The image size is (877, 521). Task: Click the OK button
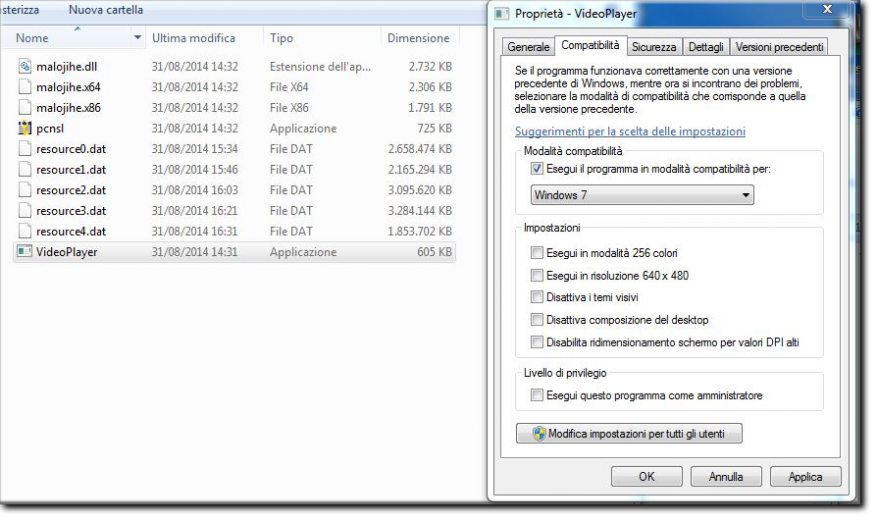[x=647, y=477]
